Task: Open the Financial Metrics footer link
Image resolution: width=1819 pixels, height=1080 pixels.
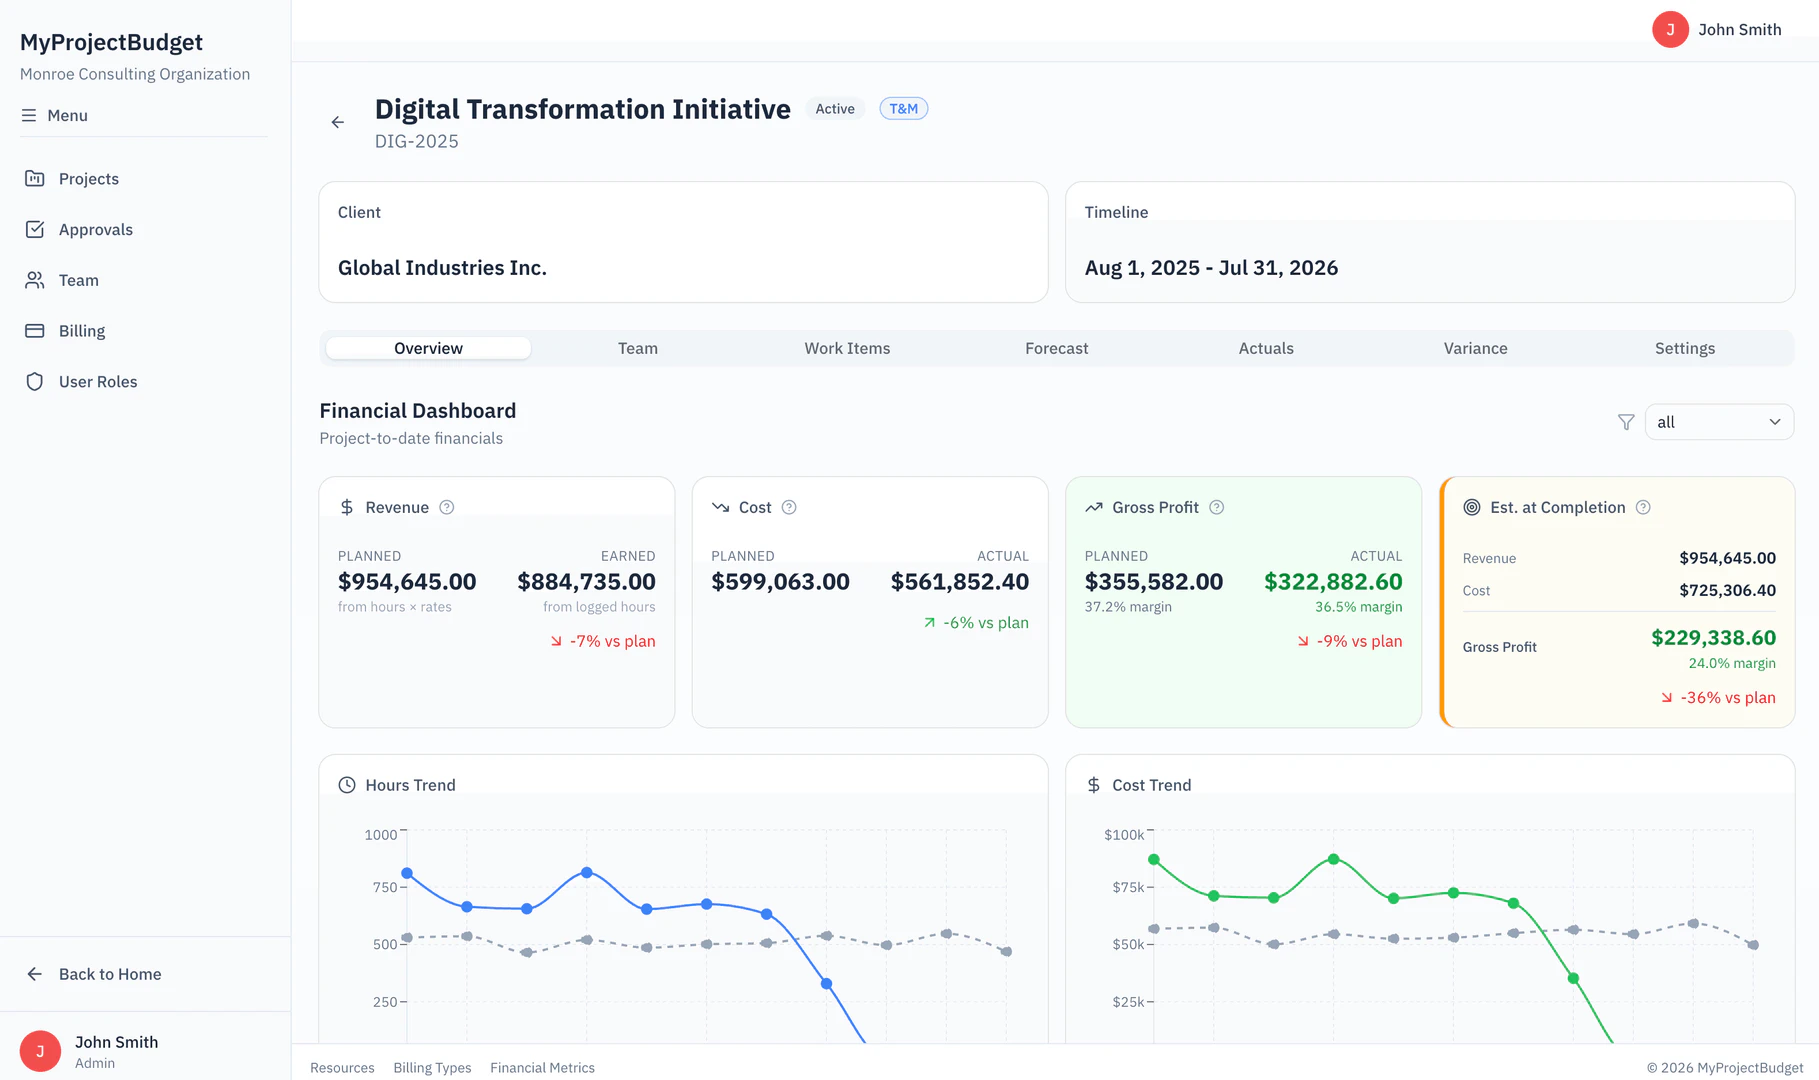Action: point(542,1067)
